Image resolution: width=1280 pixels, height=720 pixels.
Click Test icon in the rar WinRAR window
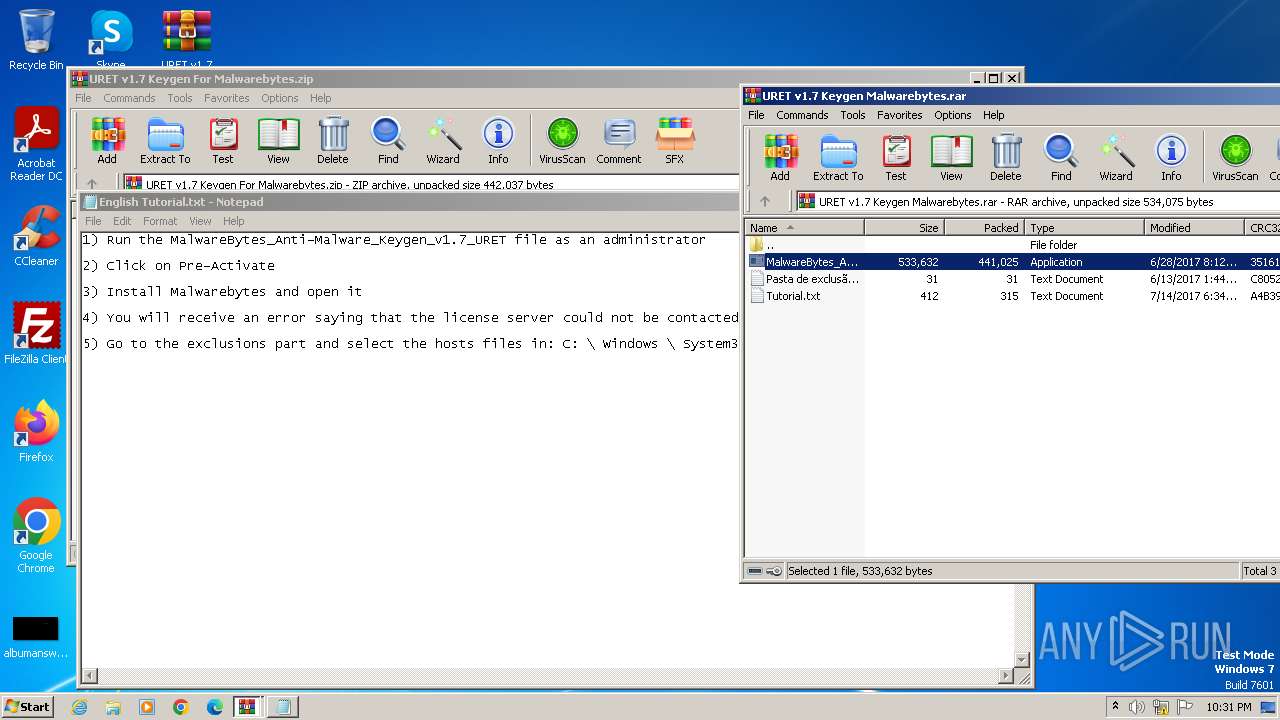pyautogui.click(x=896, y=158)
